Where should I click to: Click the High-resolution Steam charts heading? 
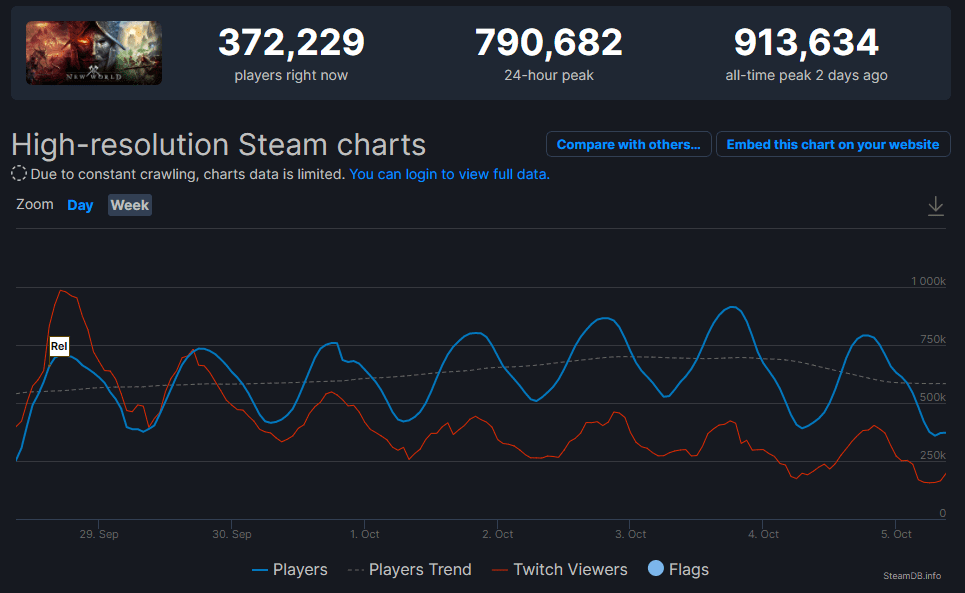pos(218,145)
